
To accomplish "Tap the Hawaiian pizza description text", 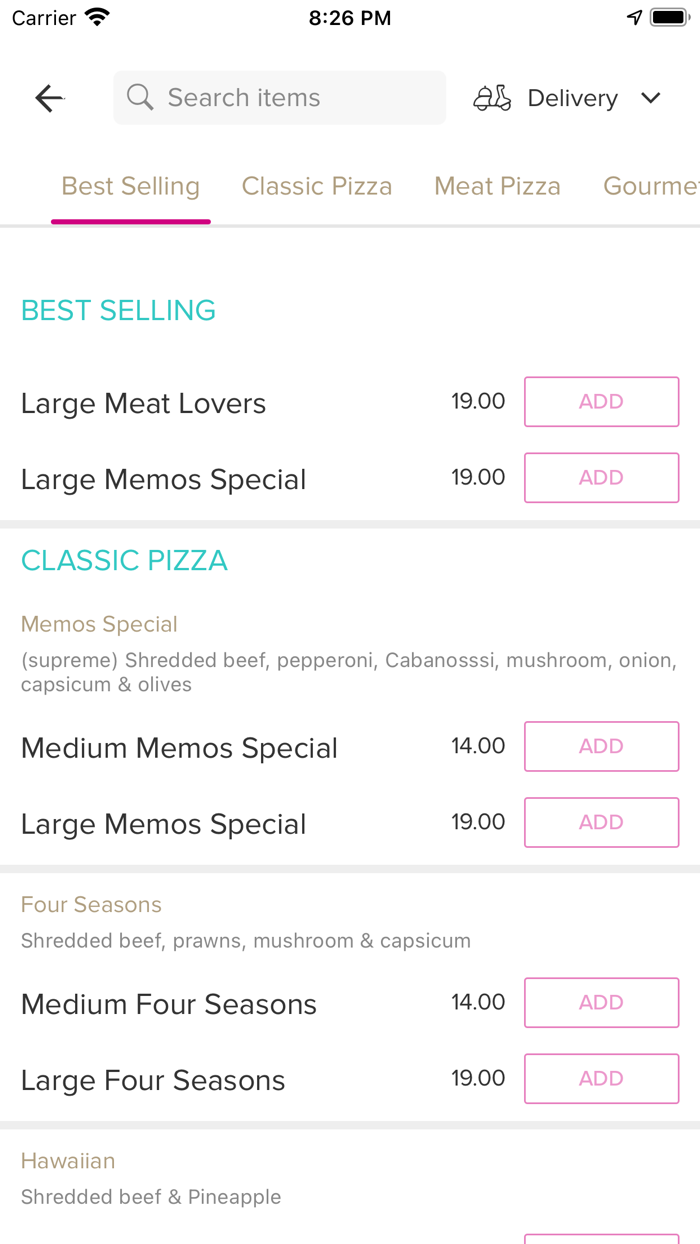I will pyautogui.click(x=151, y=1196).
